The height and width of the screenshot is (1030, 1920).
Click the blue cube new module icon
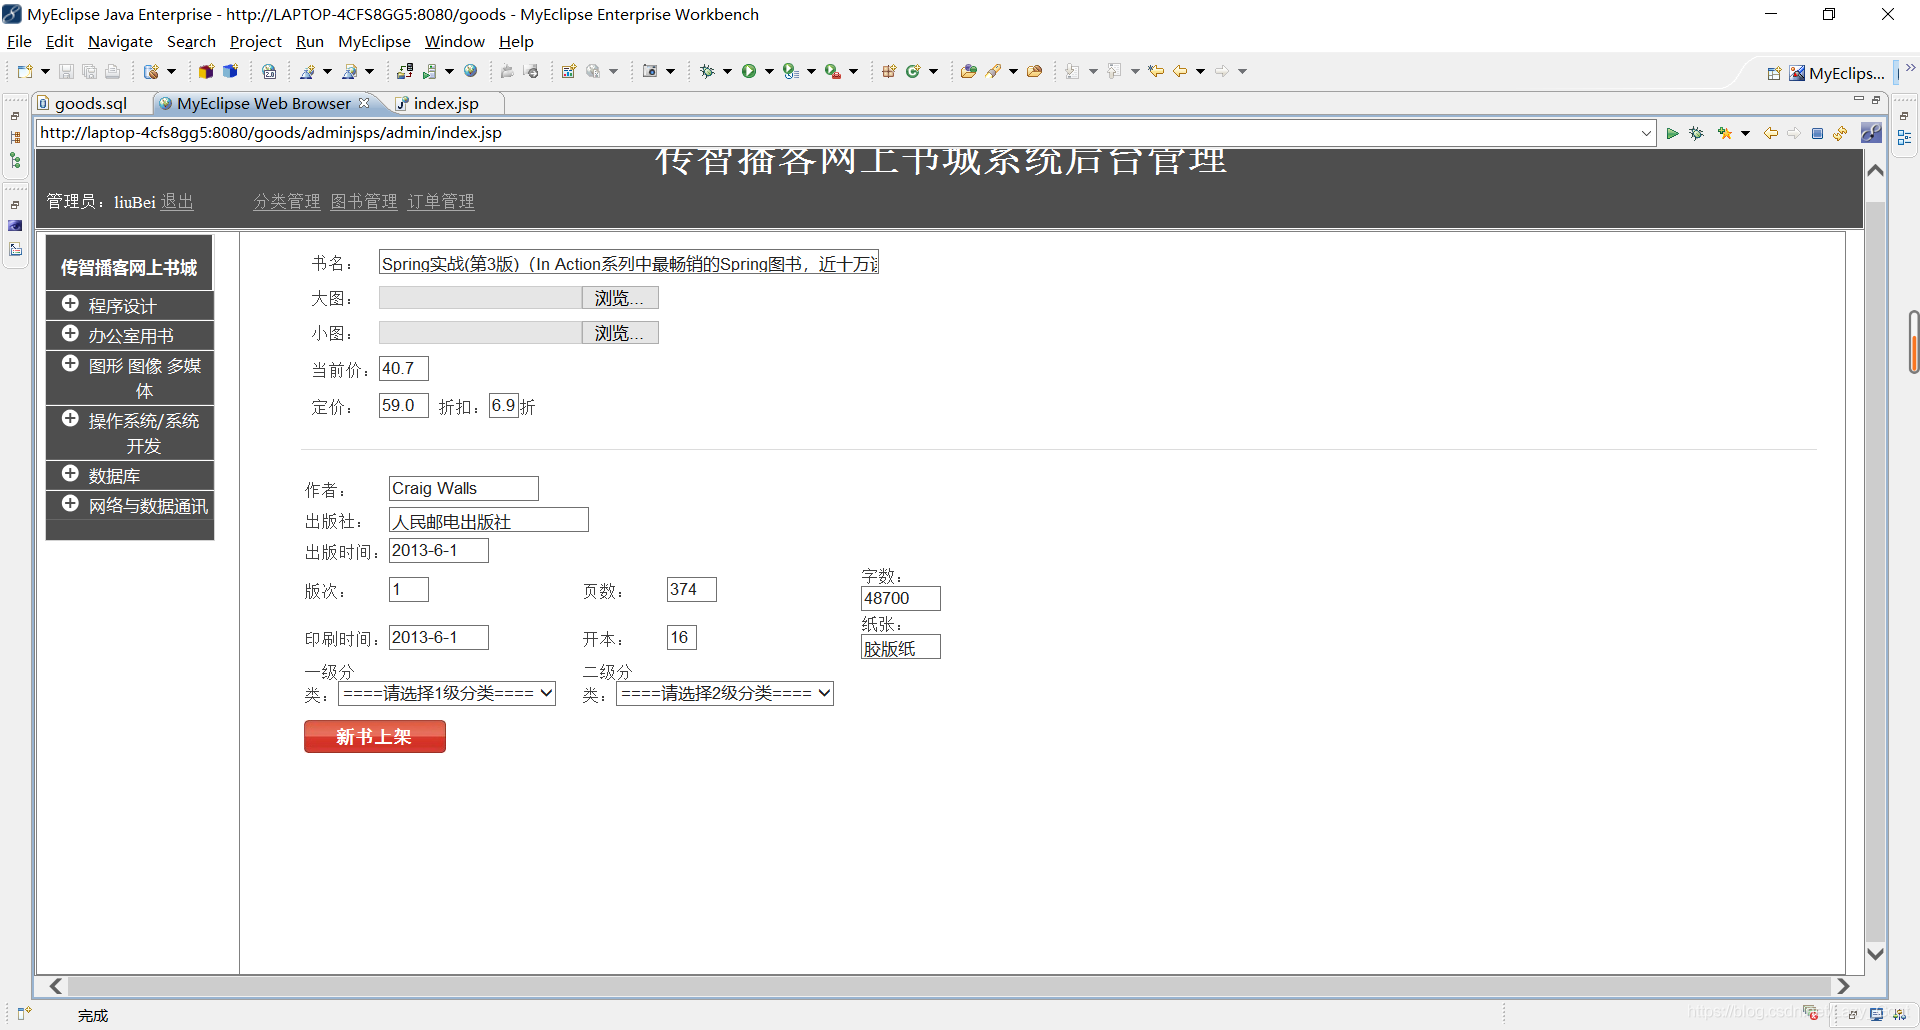point(230,72)
